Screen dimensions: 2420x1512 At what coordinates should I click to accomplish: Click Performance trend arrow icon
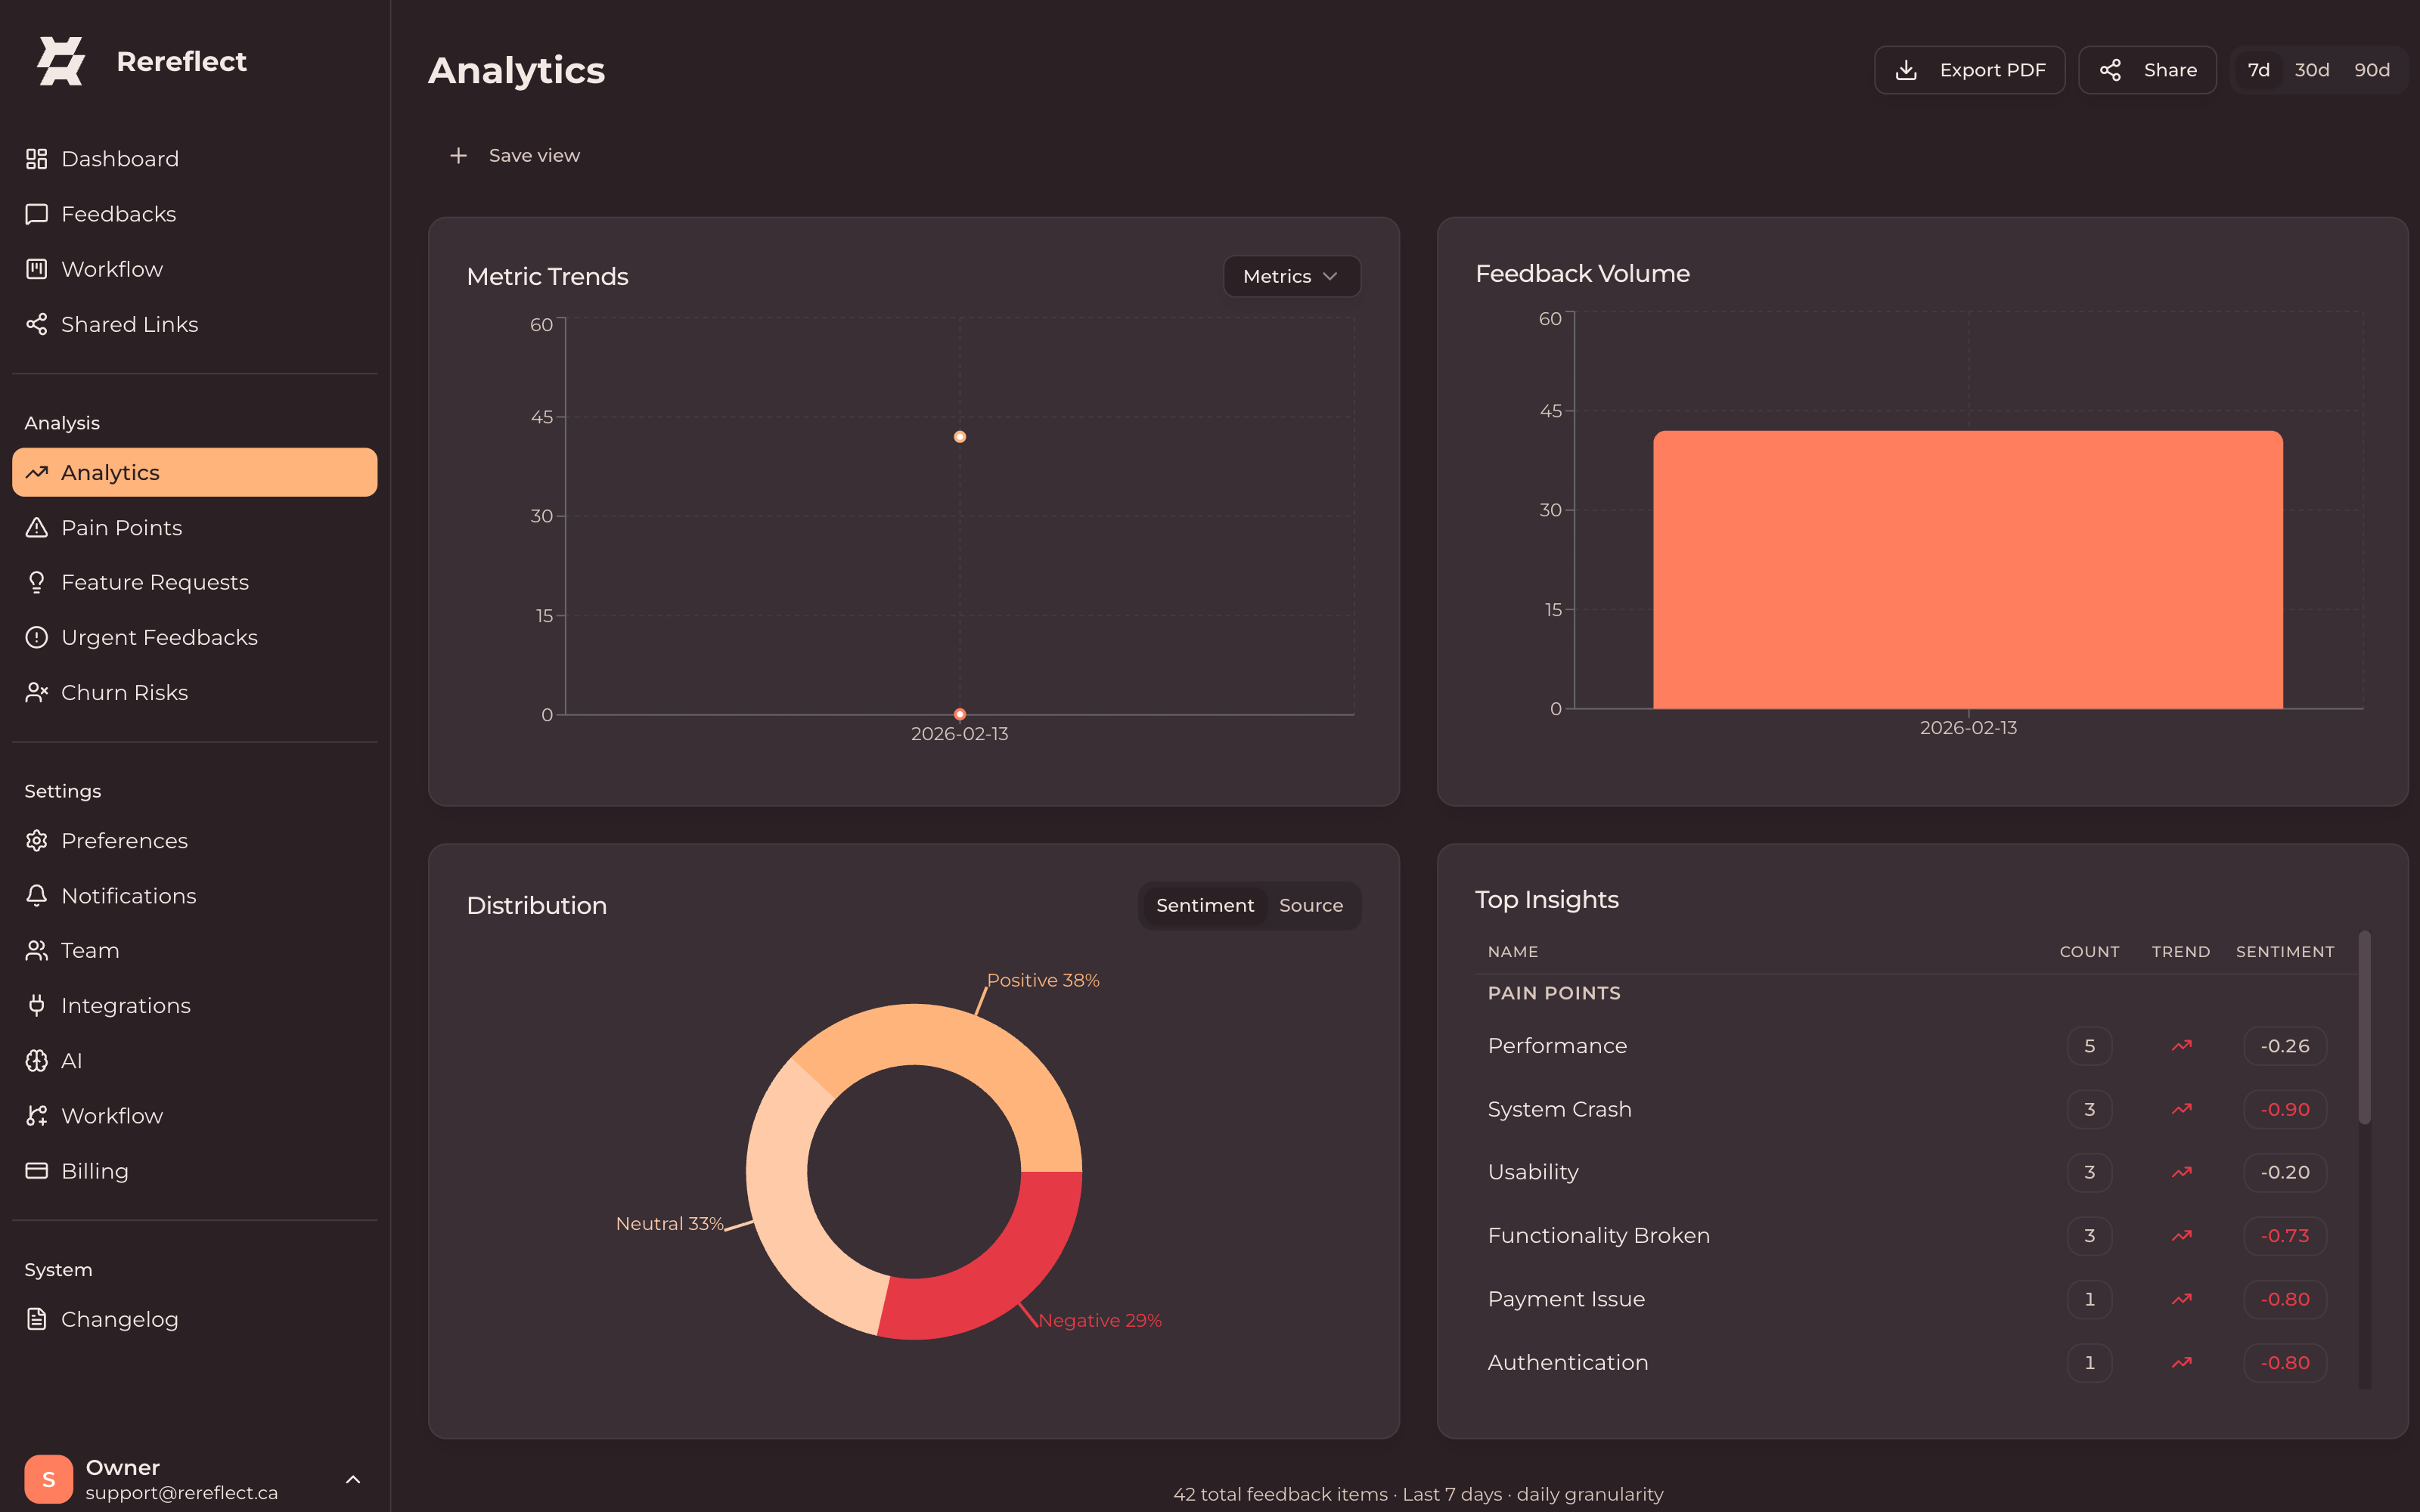[x=2181, y=1045]
